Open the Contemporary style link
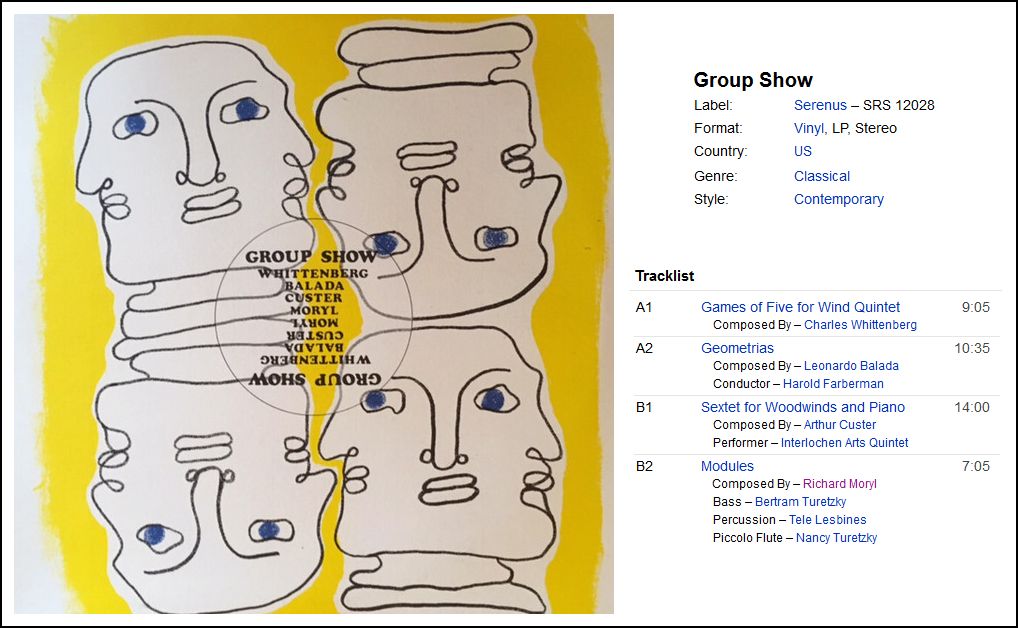Screen dimensions: 1018x628 pyautogui.click(x=838, y=199)
